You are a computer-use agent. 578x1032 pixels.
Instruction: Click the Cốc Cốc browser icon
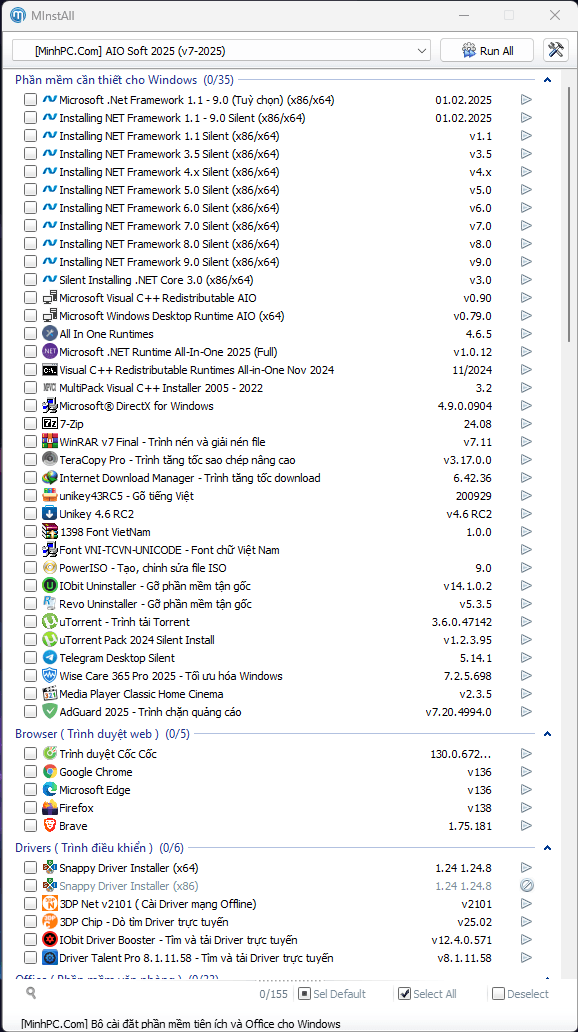tap(49, 754)
